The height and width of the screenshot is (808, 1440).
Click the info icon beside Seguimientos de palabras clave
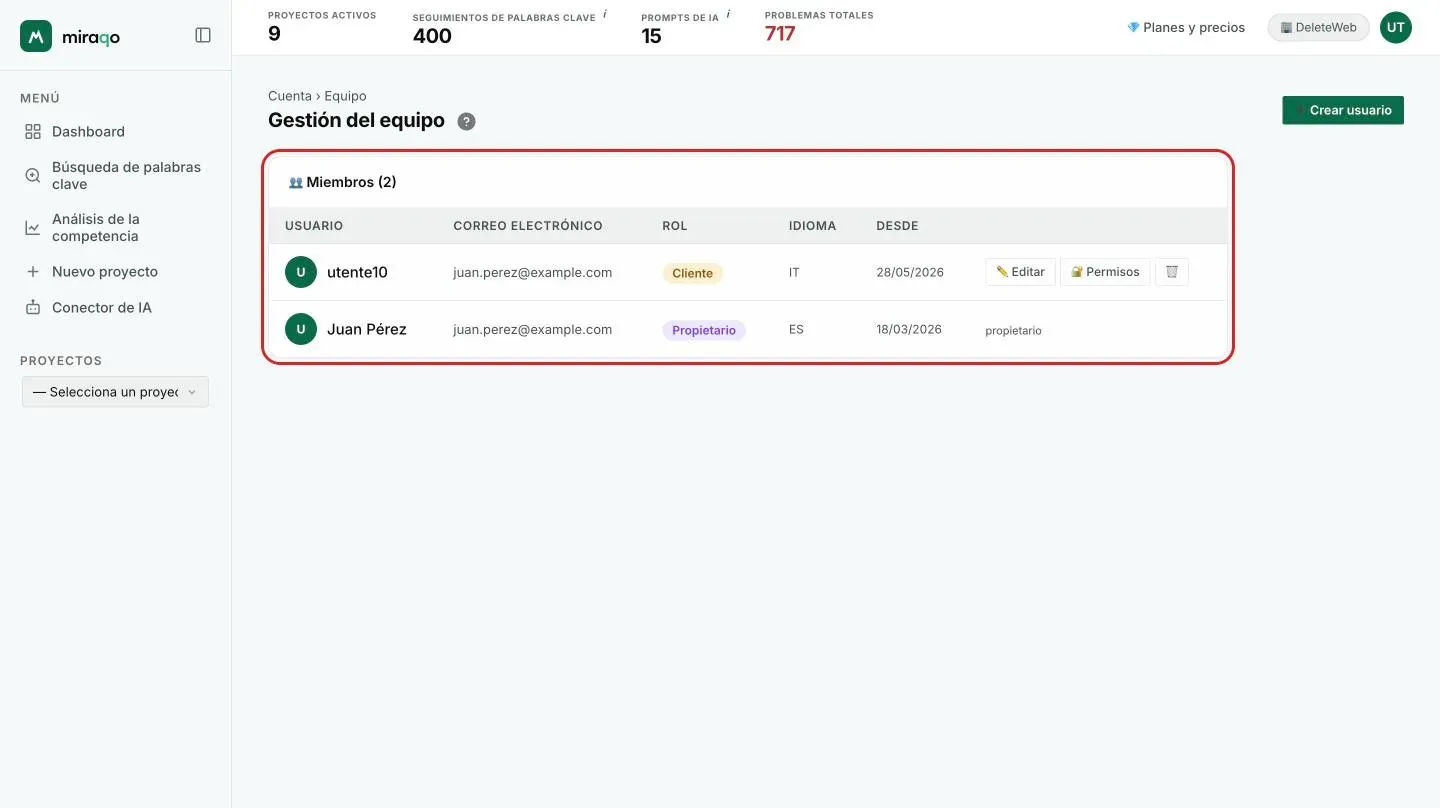click(x=605, y=14)
